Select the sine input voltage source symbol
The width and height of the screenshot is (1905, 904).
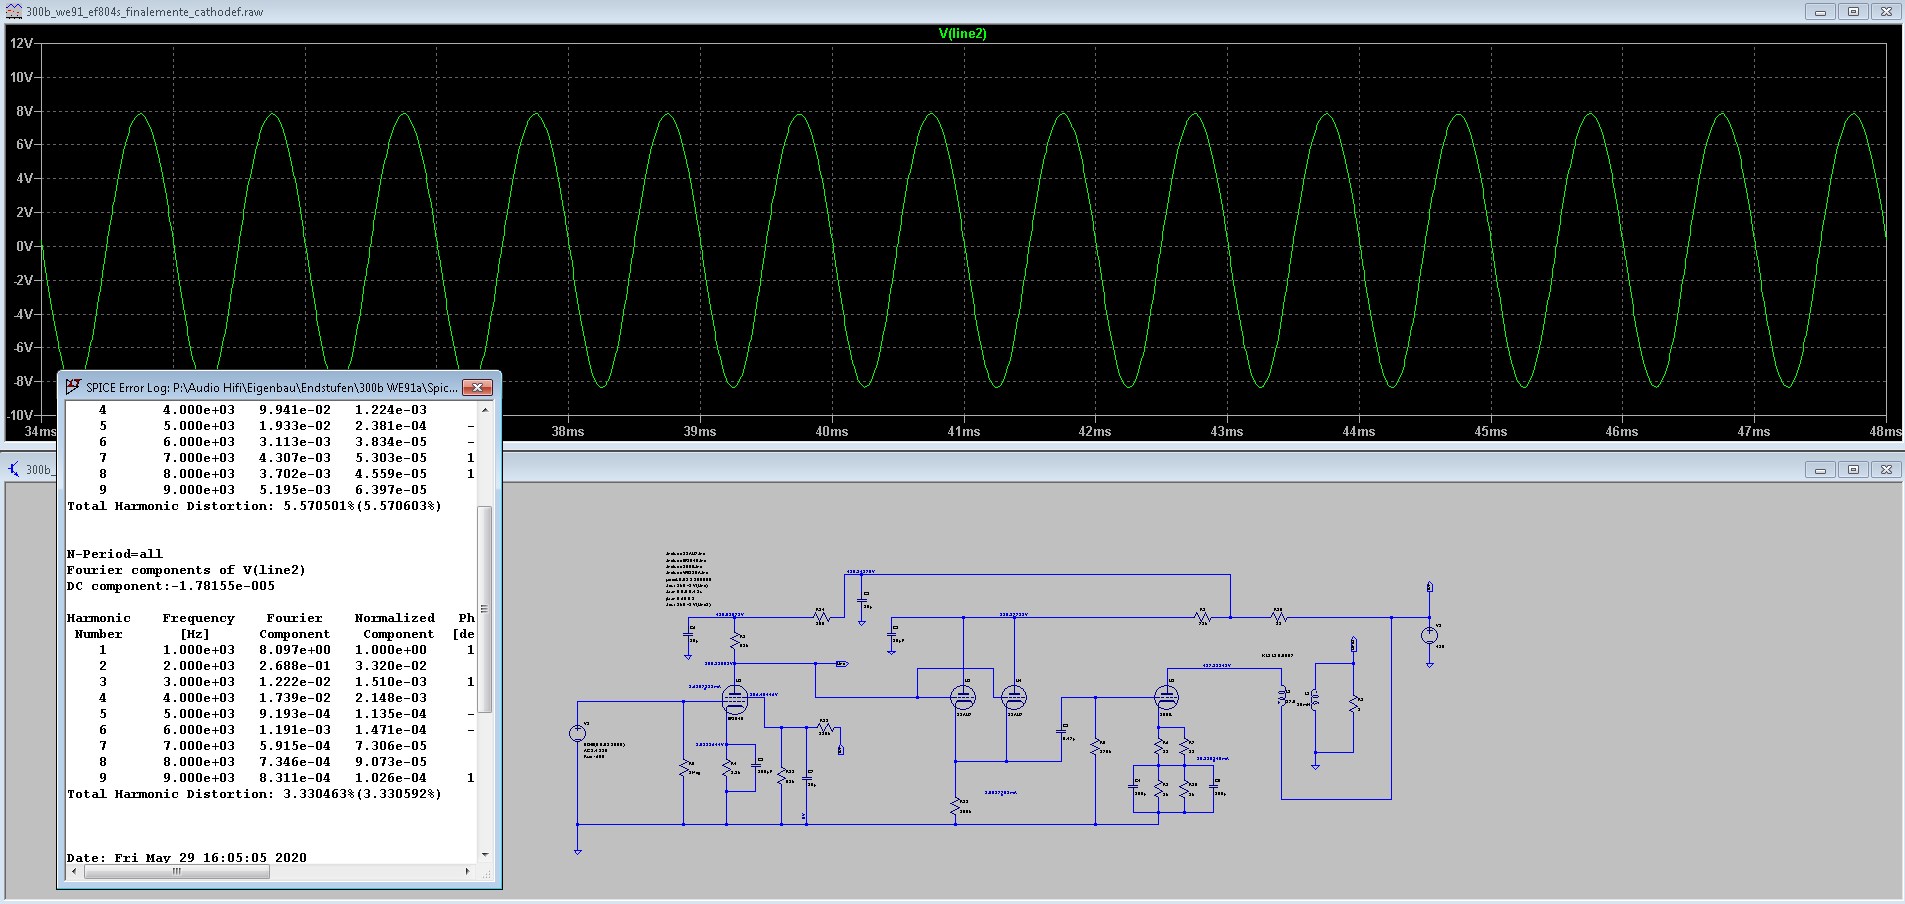[577, 733]
